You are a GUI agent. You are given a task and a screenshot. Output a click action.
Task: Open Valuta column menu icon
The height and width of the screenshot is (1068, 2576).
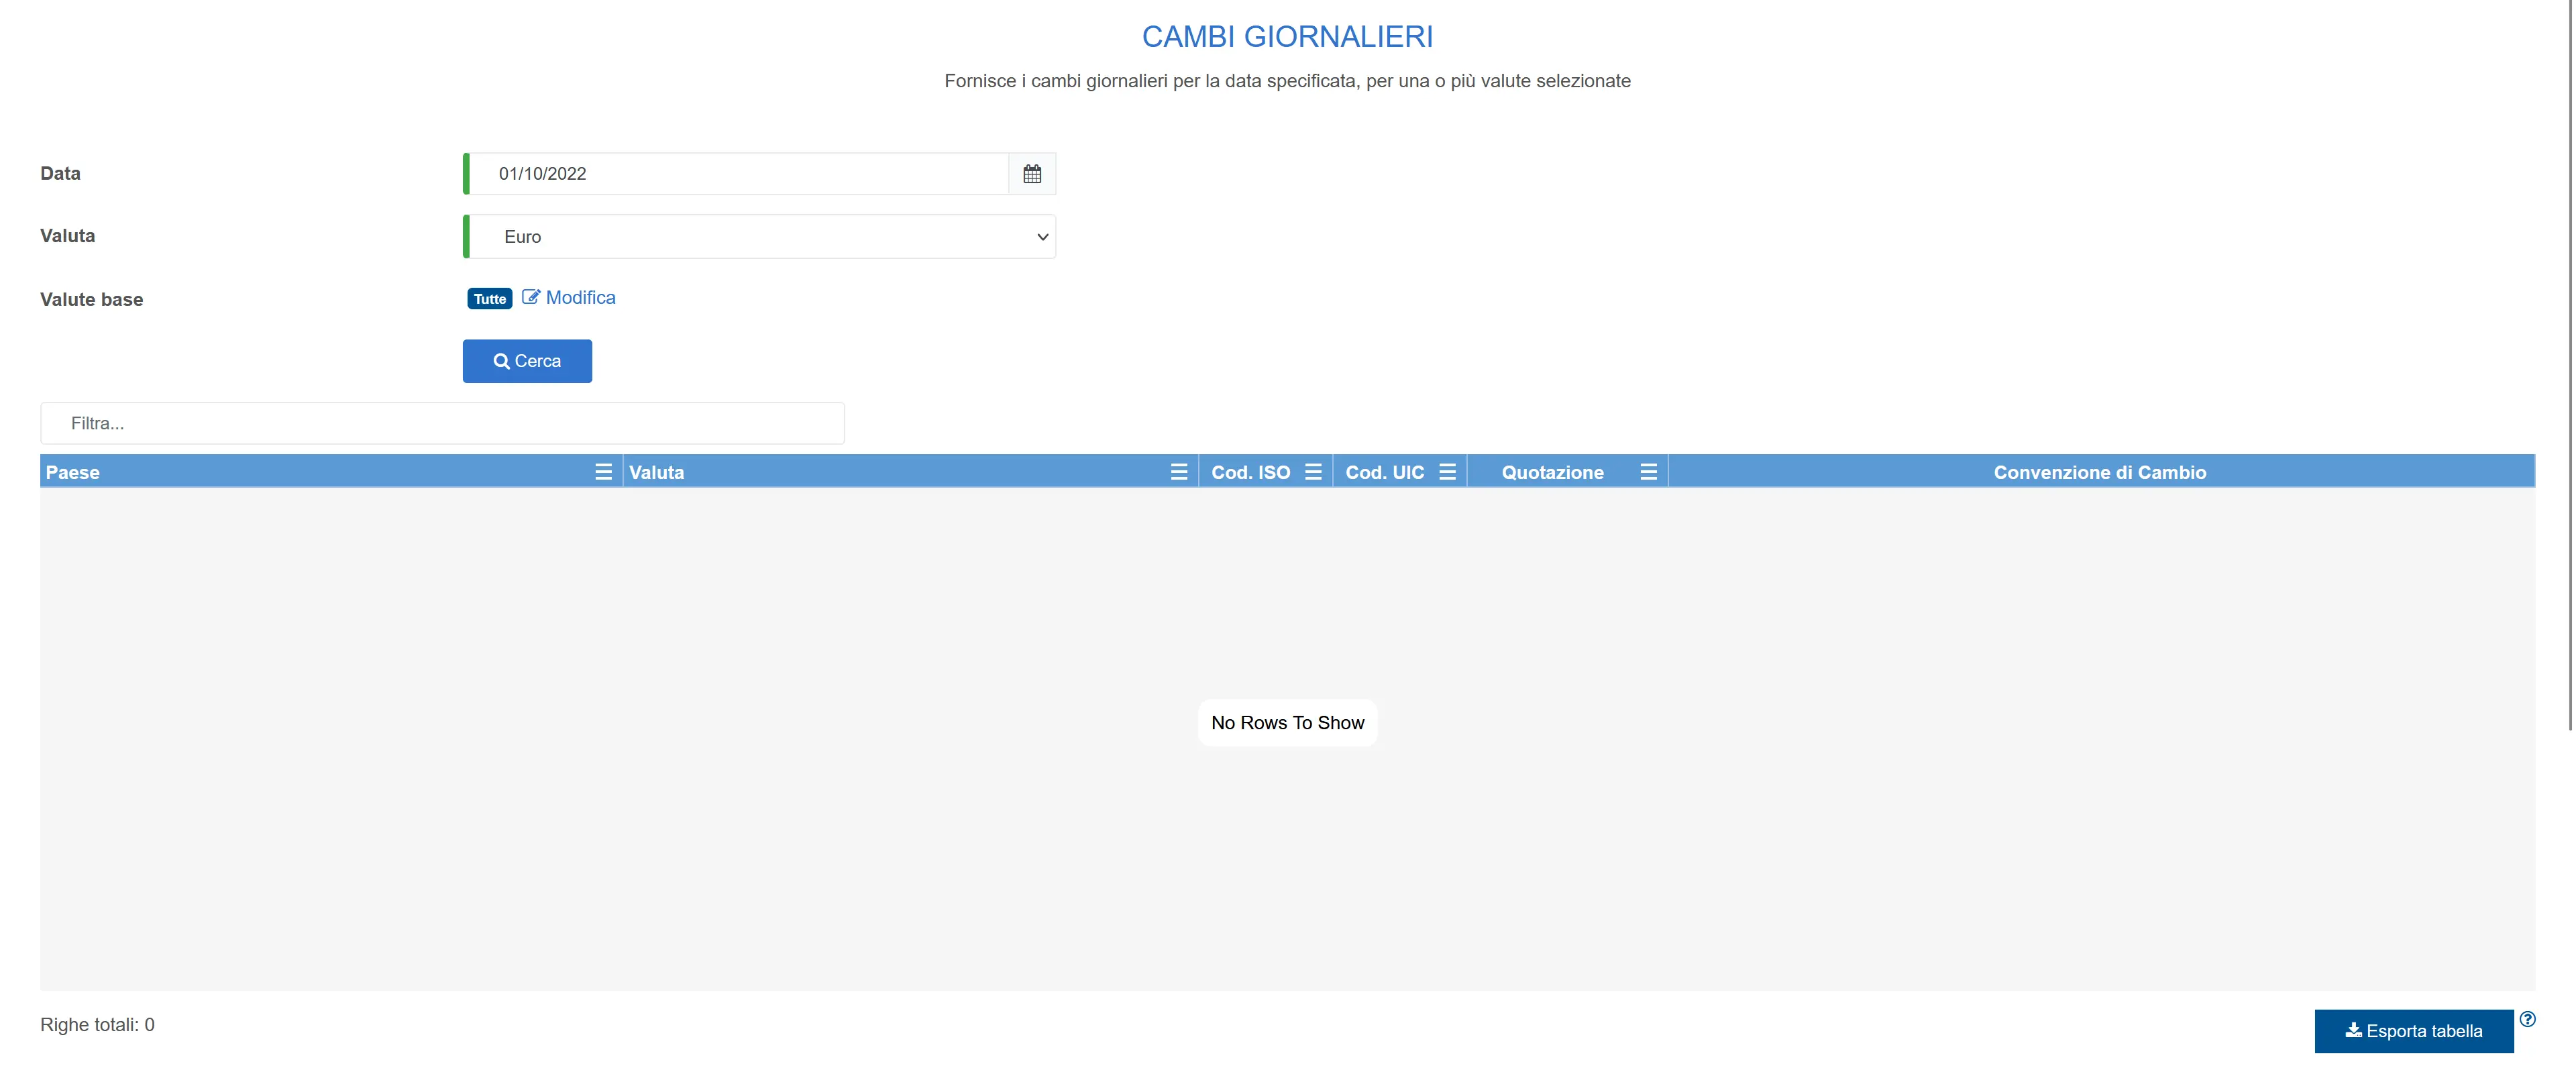click(x=1179, y=472)
